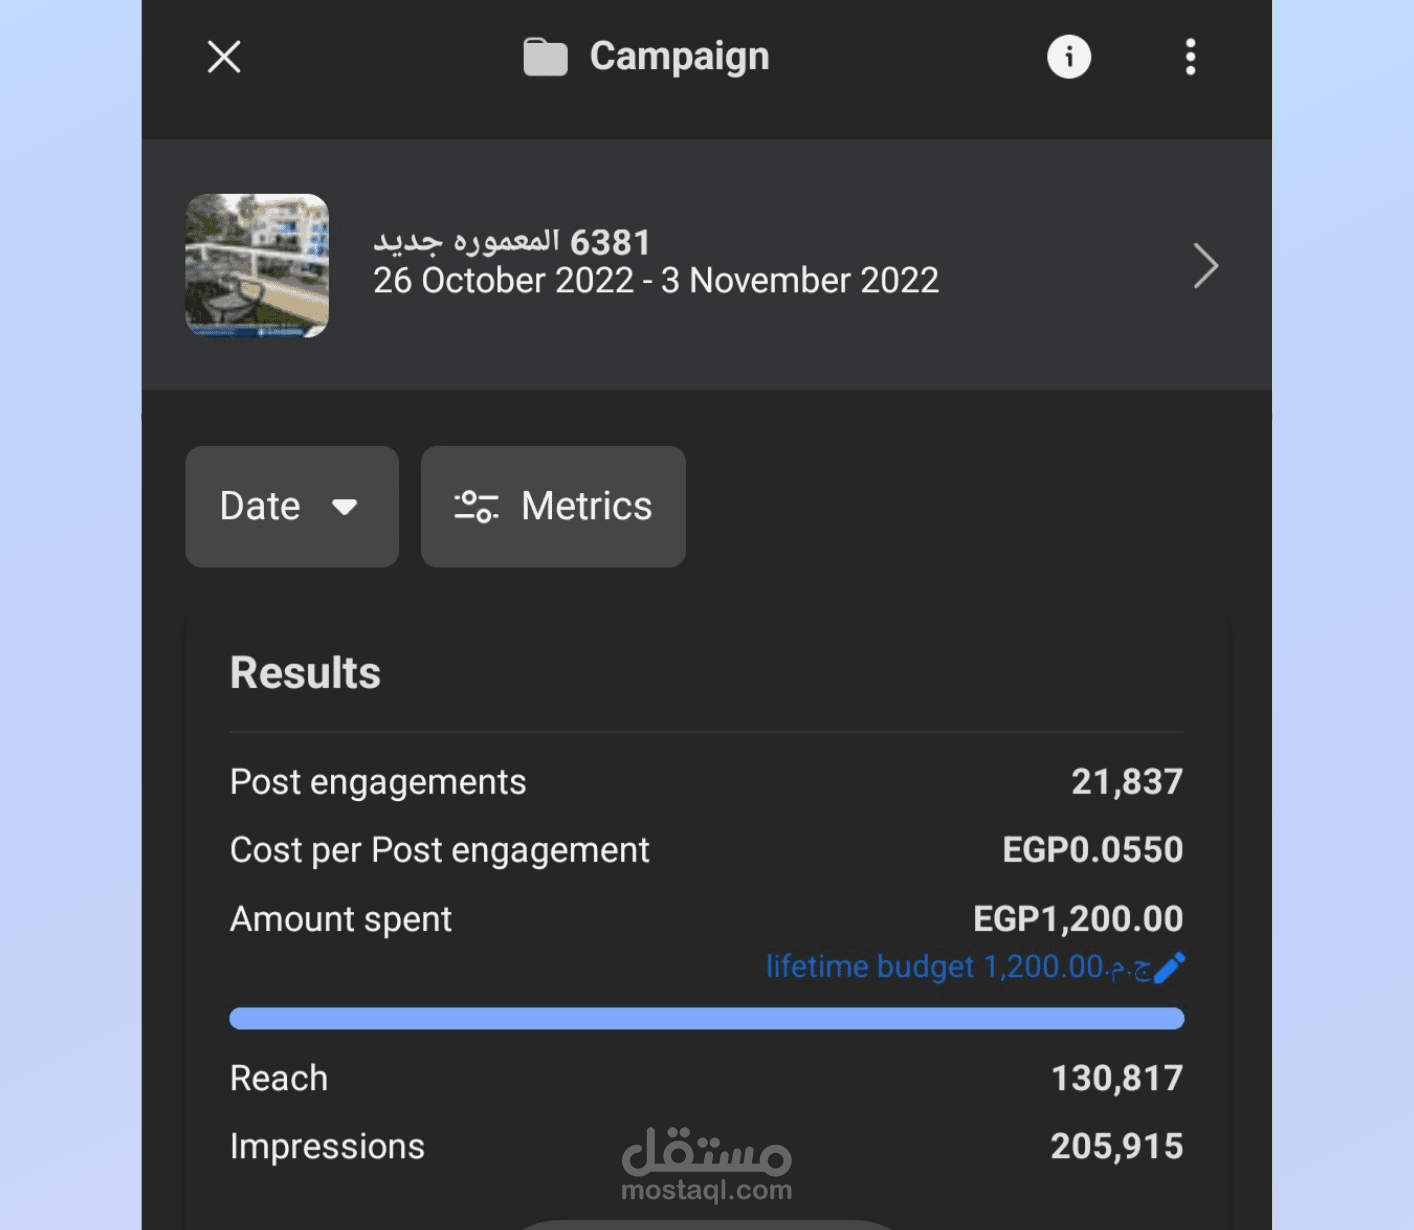The image size is (1414, 1230).
Task: Open the campaign info icon
Action: pyautogui.click(x=1068, y=57)
